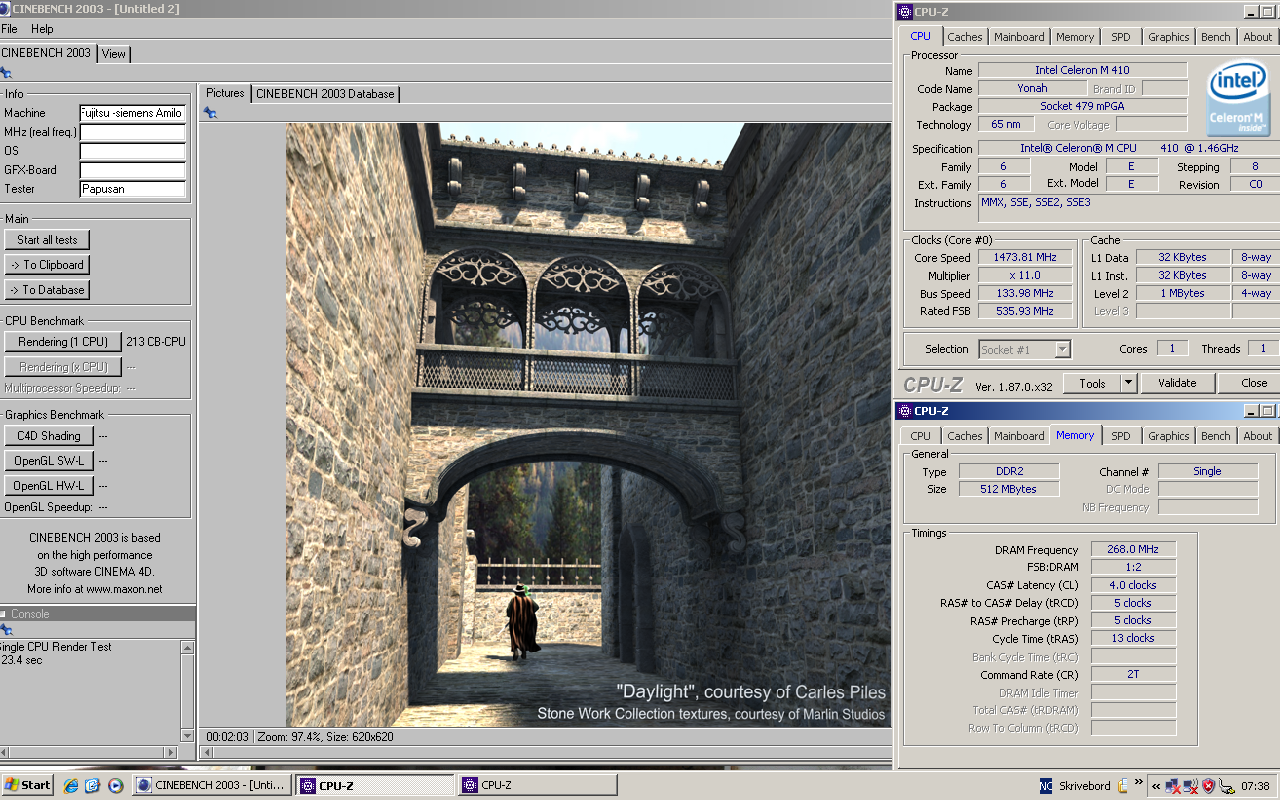Click the OS input field

(x=132, y=151)
